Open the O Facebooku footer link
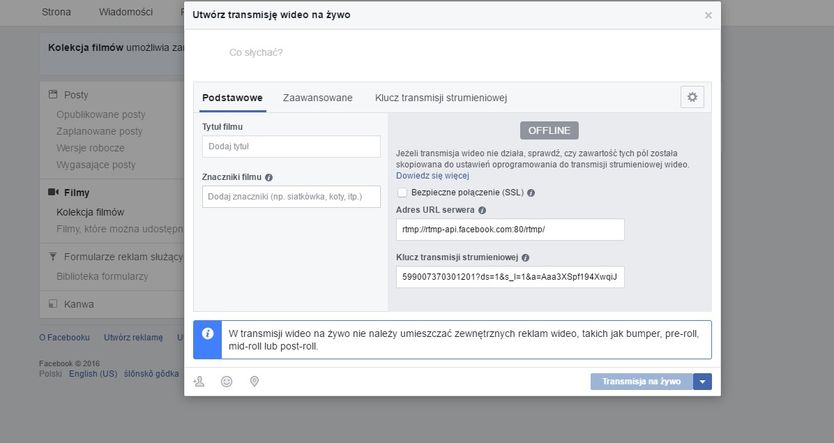 [x=64, y=338]
